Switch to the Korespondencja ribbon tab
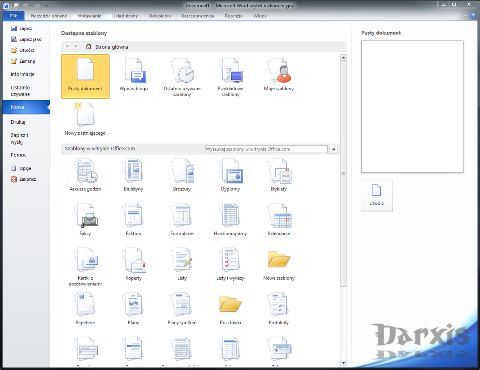 pos(198,16)
